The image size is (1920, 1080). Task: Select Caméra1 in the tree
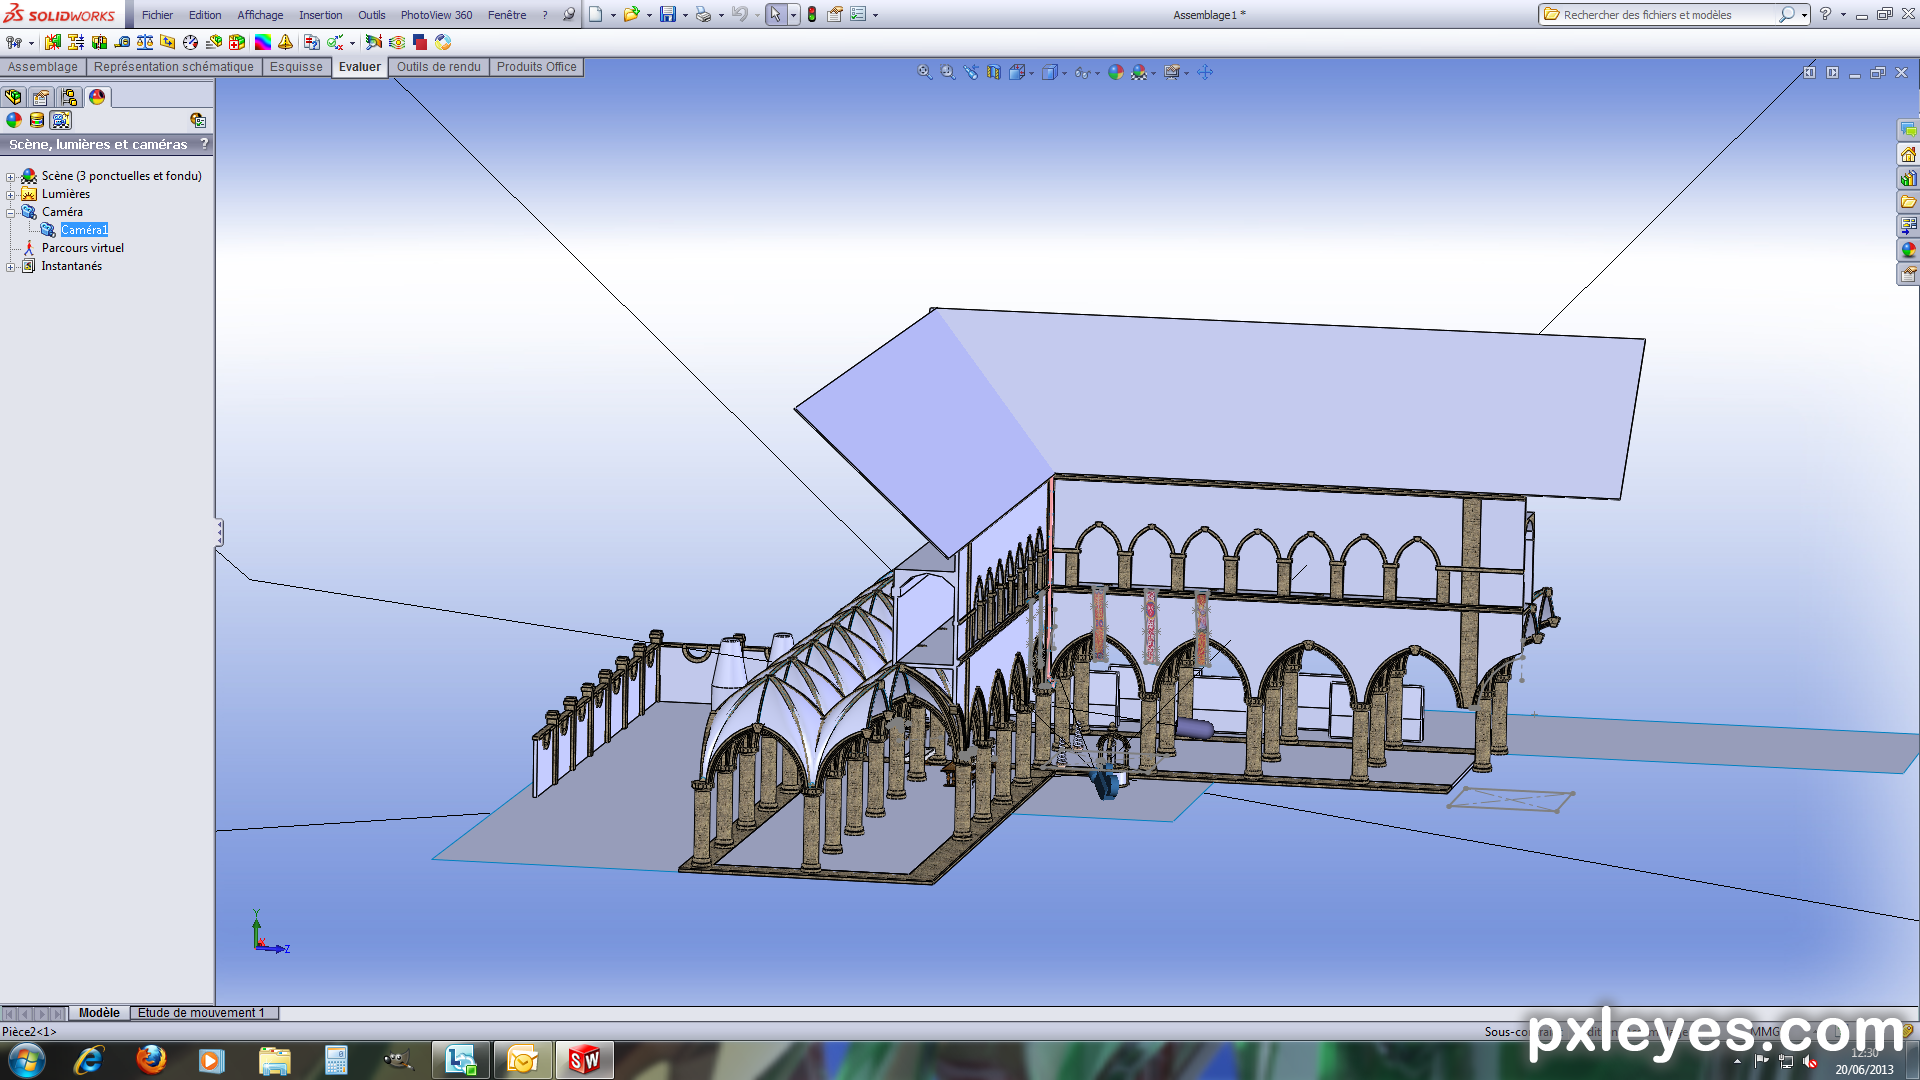pyautogui.click(x=84, y=230)
